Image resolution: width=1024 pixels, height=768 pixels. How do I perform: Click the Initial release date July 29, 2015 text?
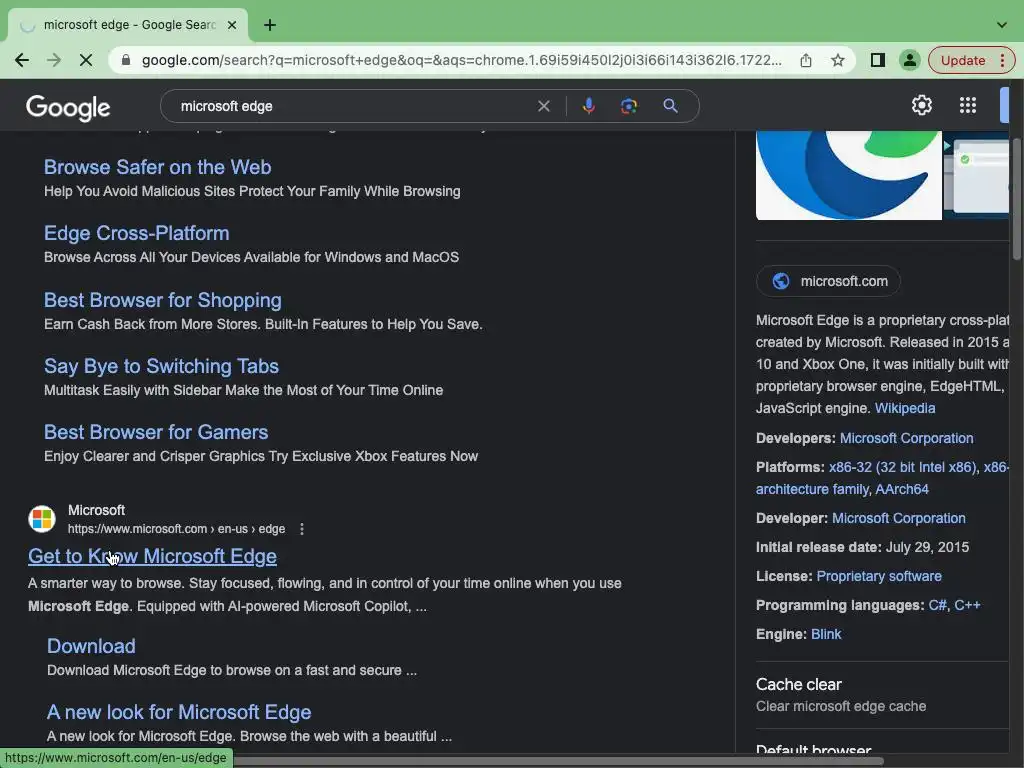coord(862,547)
